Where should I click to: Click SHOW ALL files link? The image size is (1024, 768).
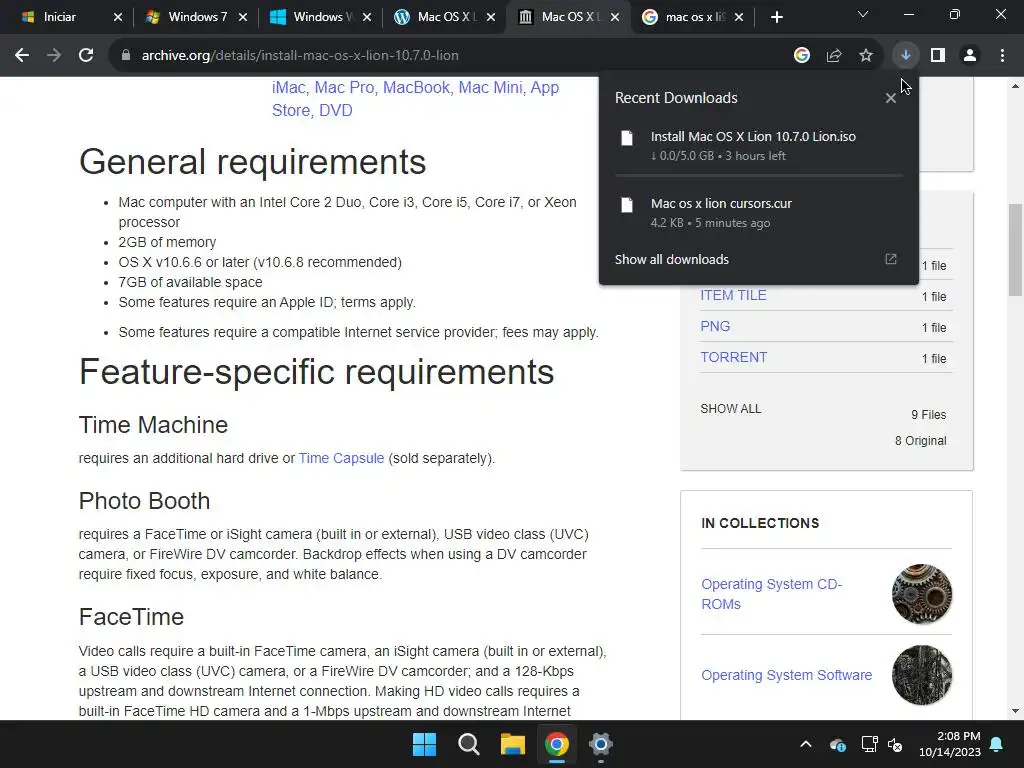[x=731, y=409]
